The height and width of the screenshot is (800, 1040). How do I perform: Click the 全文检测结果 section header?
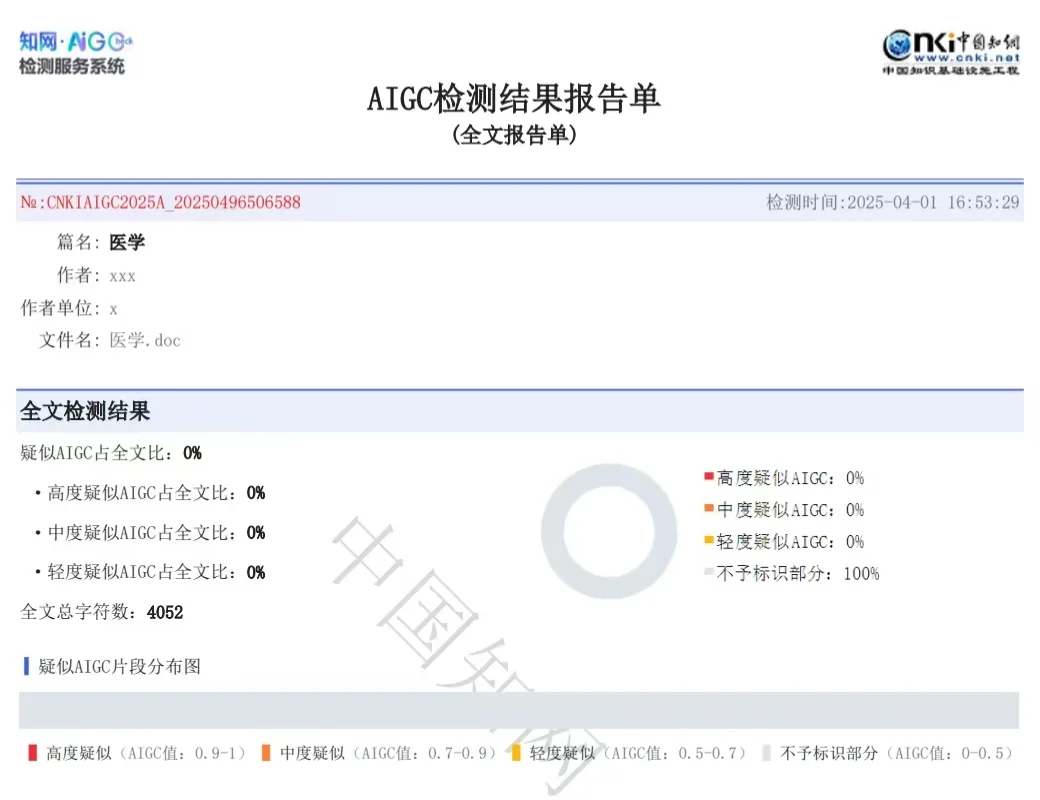[85, 411]
